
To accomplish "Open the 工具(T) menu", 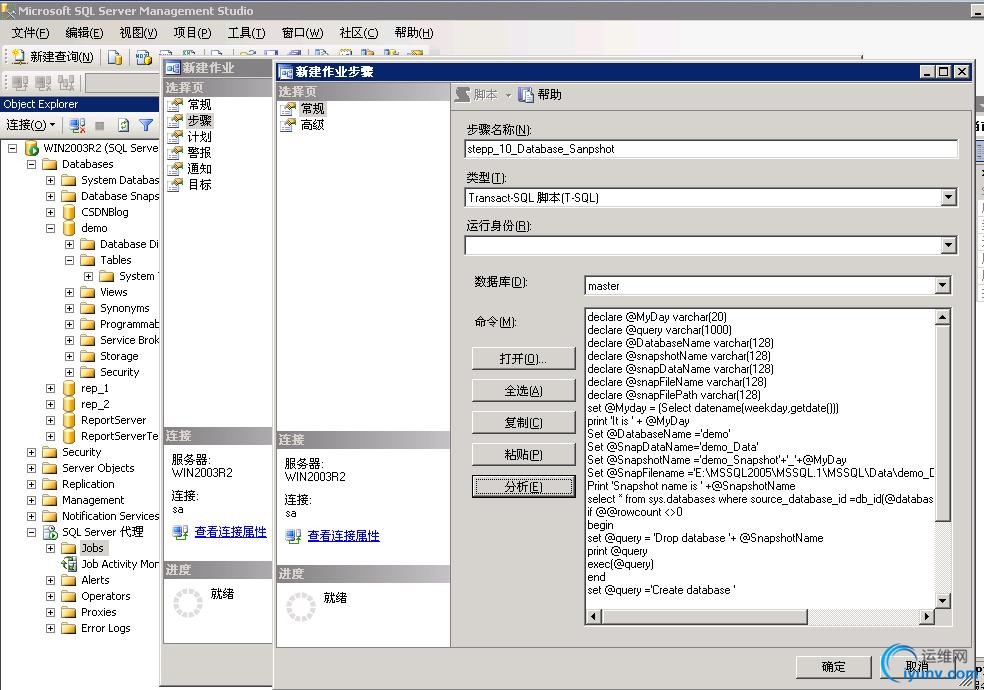I will click(246, 33).
